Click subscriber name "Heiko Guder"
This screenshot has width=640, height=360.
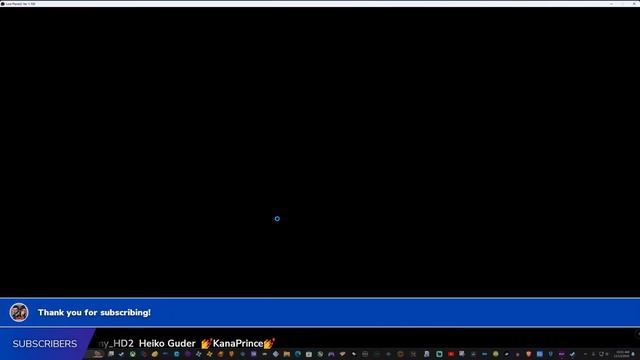tap(167, 344)
